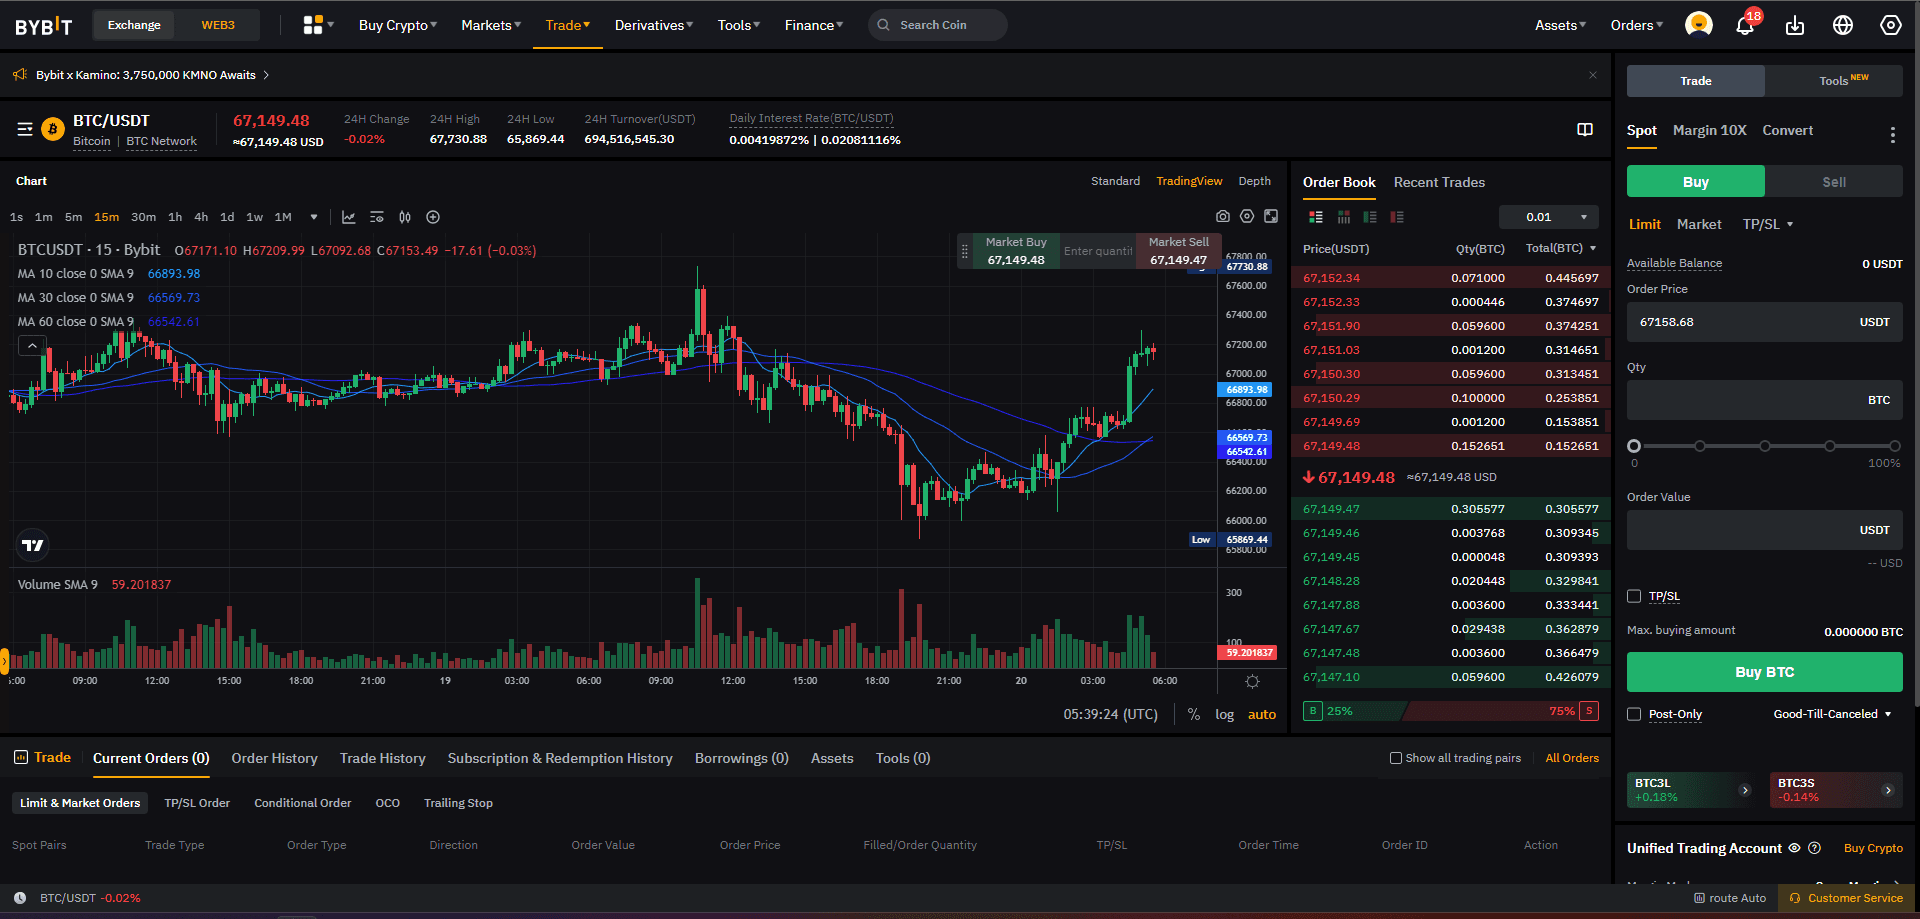Select the sell-only order book view icon
This screenshot has height=919, width=1920.
coord(1397,217)
